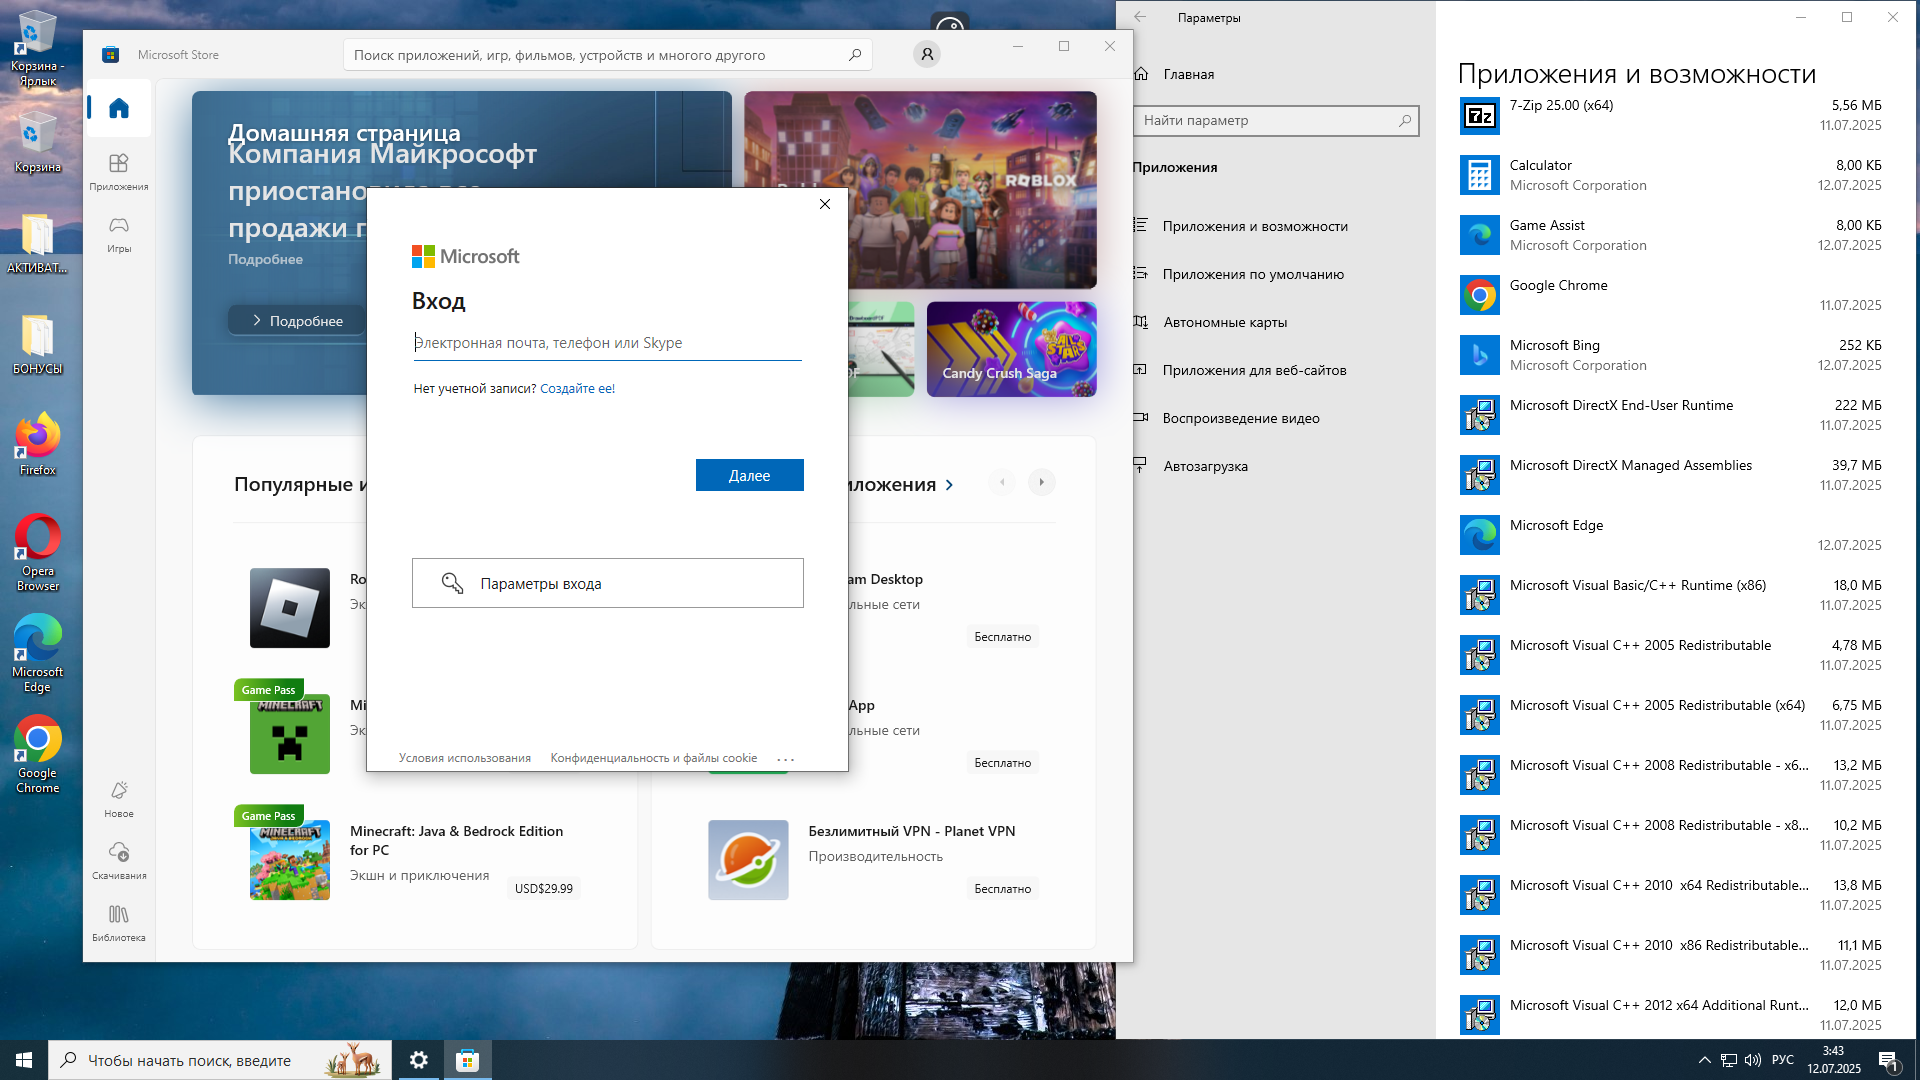Open Minecraft: Java & Bedrock Edition icon
This screenshot has height=1080, width=1920.
[290, 860]
